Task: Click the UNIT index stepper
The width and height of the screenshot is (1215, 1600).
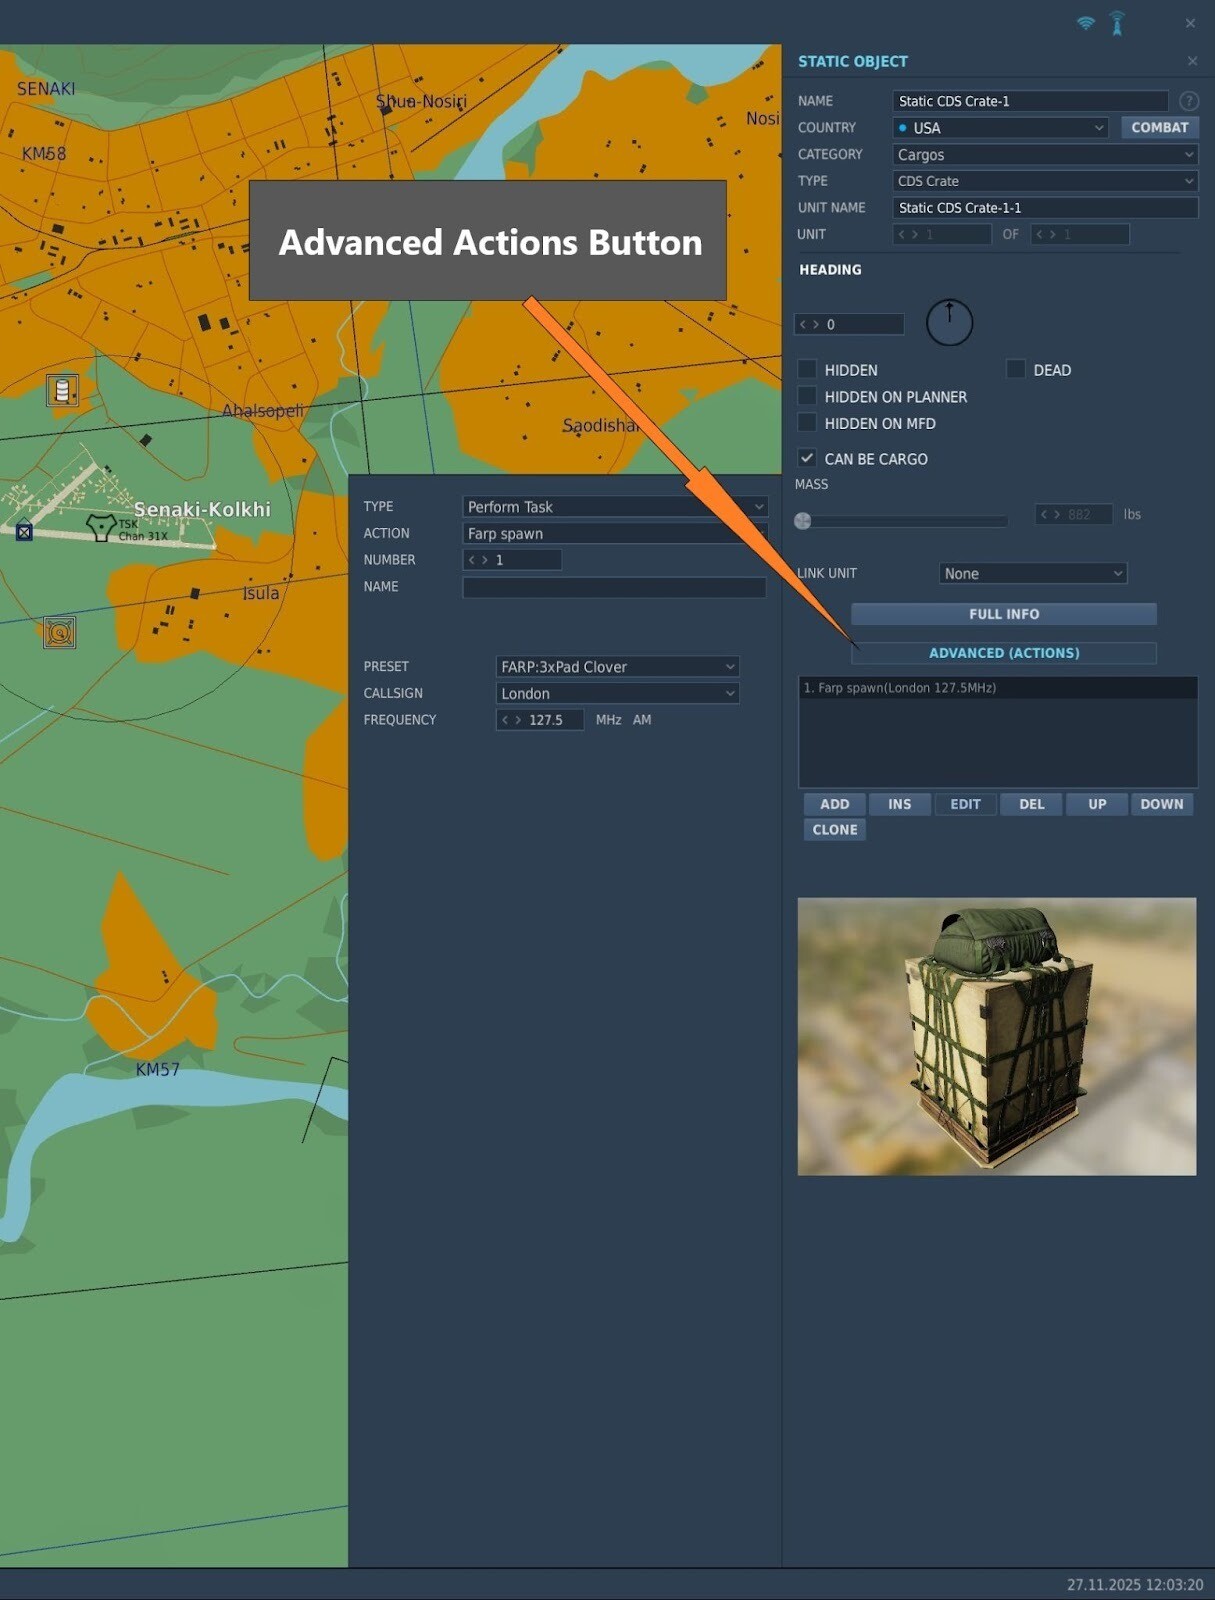Action: tap(941, 234)
